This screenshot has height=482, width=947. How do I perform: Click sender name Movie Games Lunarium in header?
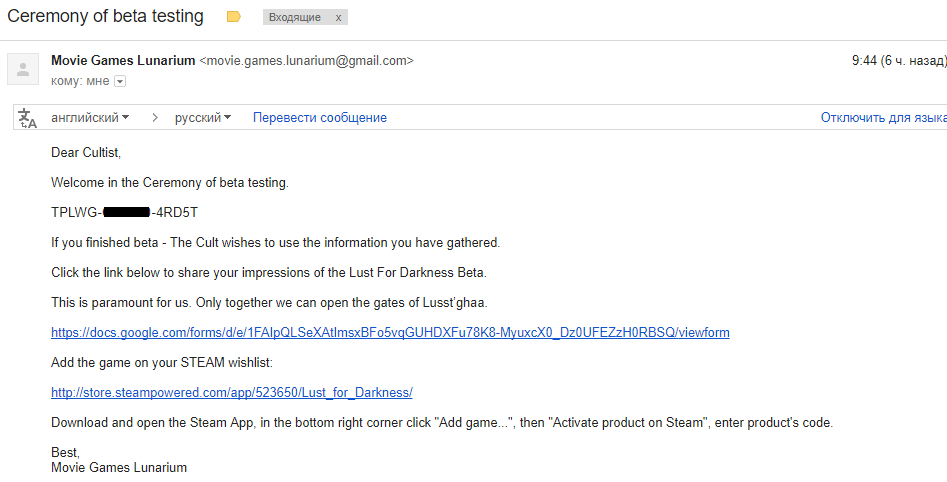click(123, 60)
